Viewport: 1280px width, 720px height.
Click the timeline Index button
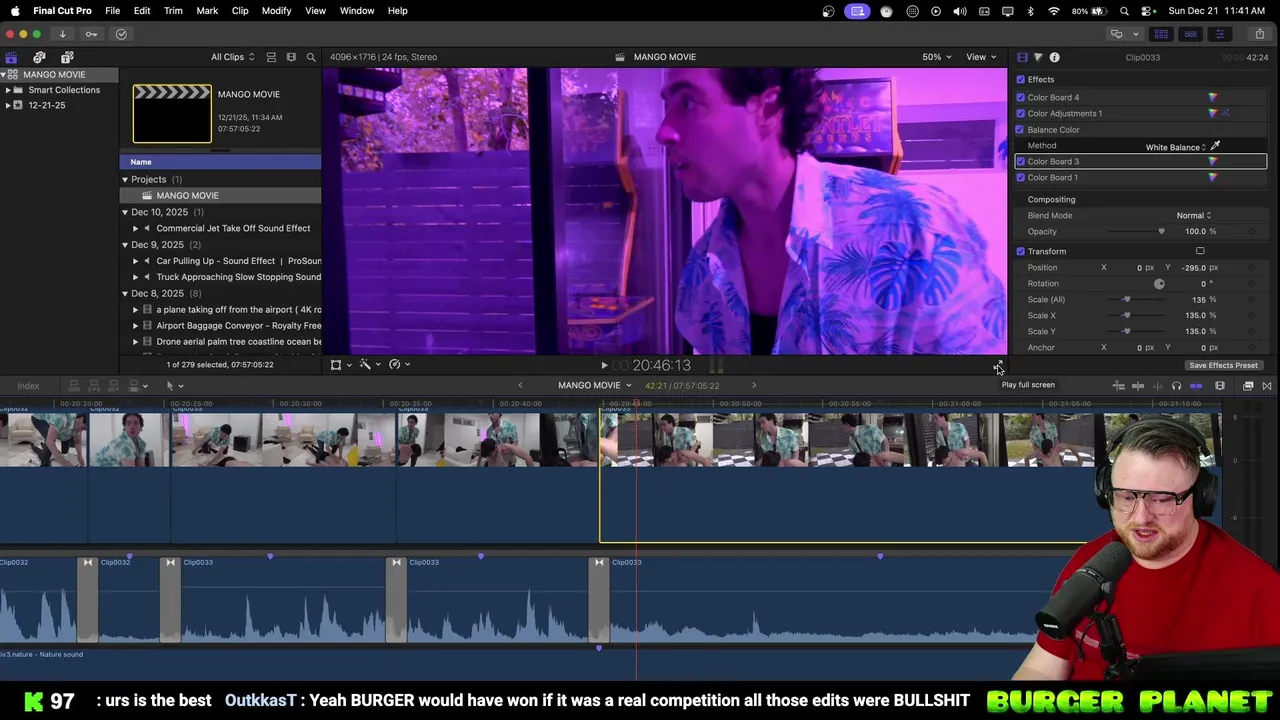pyautogui.click(x=28, y=386)
